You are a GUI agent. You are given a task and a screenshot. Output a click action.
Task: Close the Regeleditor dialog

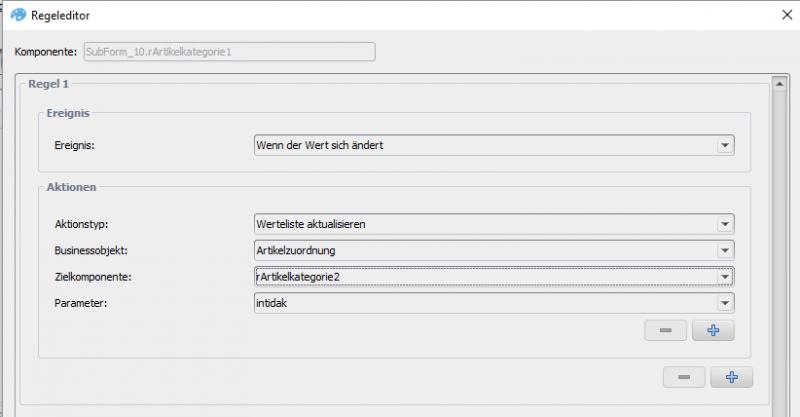[787, 15]
